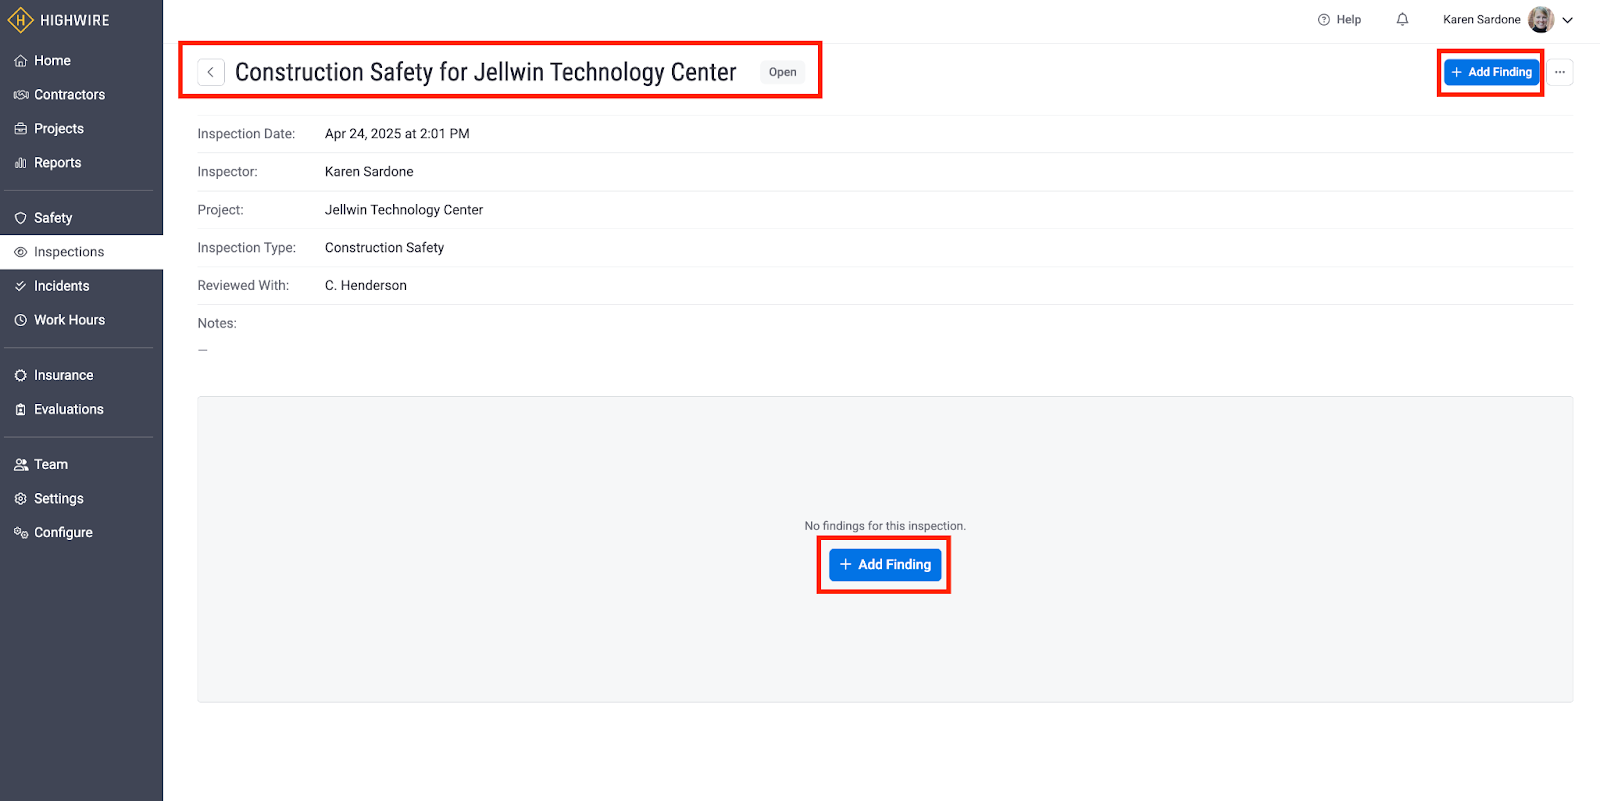1600x801 pixels.
Task: Click the back arrow beside inspection title
Action: click(211, 72)
